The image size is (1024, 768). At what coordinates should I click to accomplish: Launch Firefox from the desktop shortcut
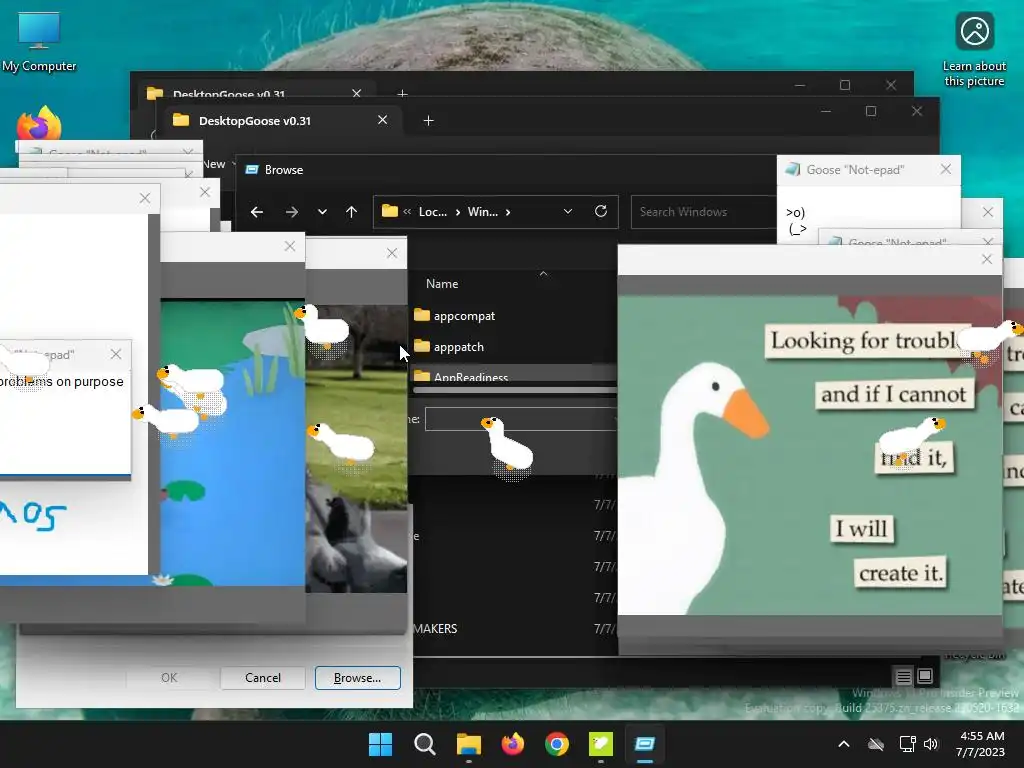[39, 123]
